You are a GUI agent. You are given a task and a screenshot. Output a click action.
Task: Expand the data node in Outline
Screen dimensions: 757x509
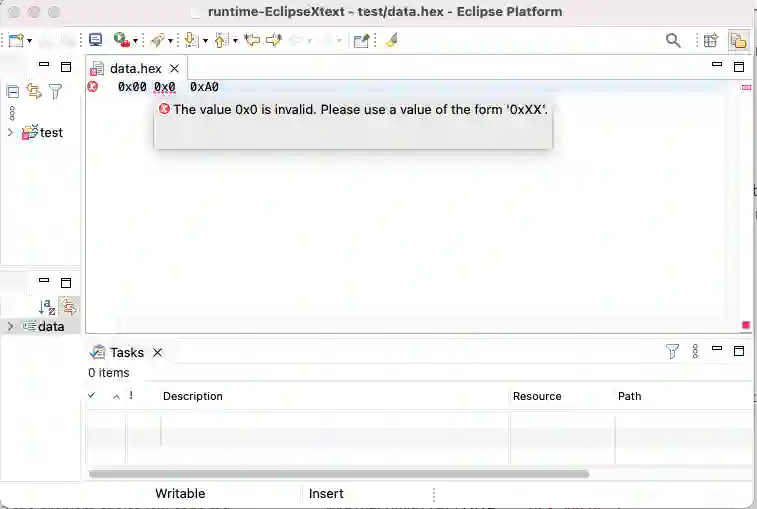10,327
